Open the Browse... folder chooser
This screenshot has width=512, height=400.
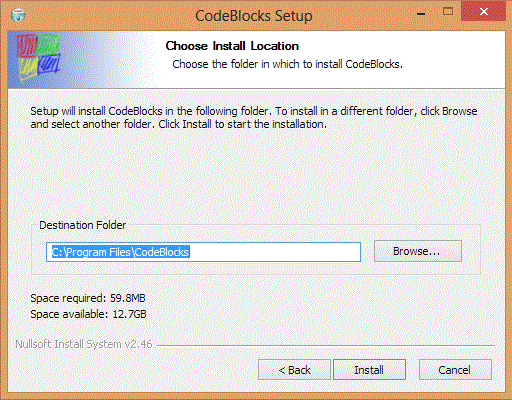[x=418, y=251]
